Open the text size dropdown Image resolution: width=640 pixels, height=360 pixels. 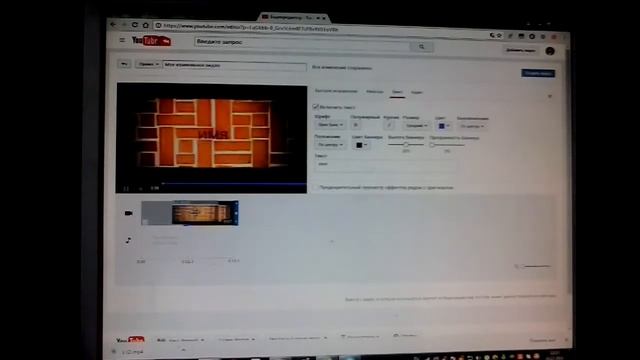point(416,126)
